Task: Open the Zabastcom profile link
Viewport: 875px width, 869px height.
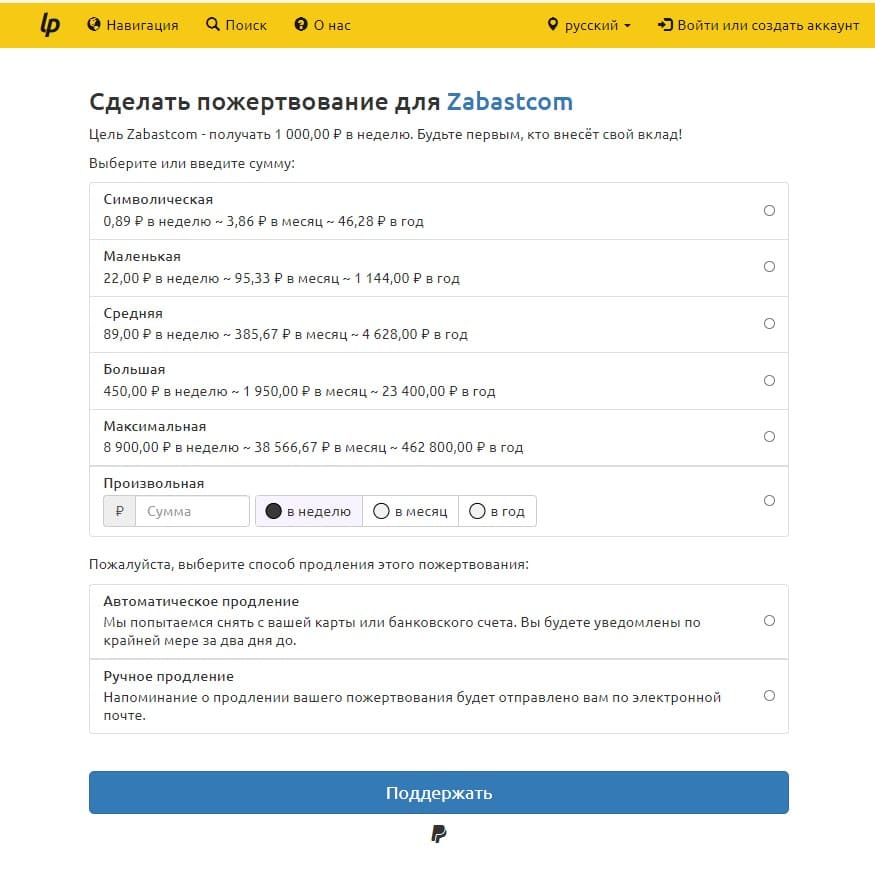Action: [x=509, y=102]
